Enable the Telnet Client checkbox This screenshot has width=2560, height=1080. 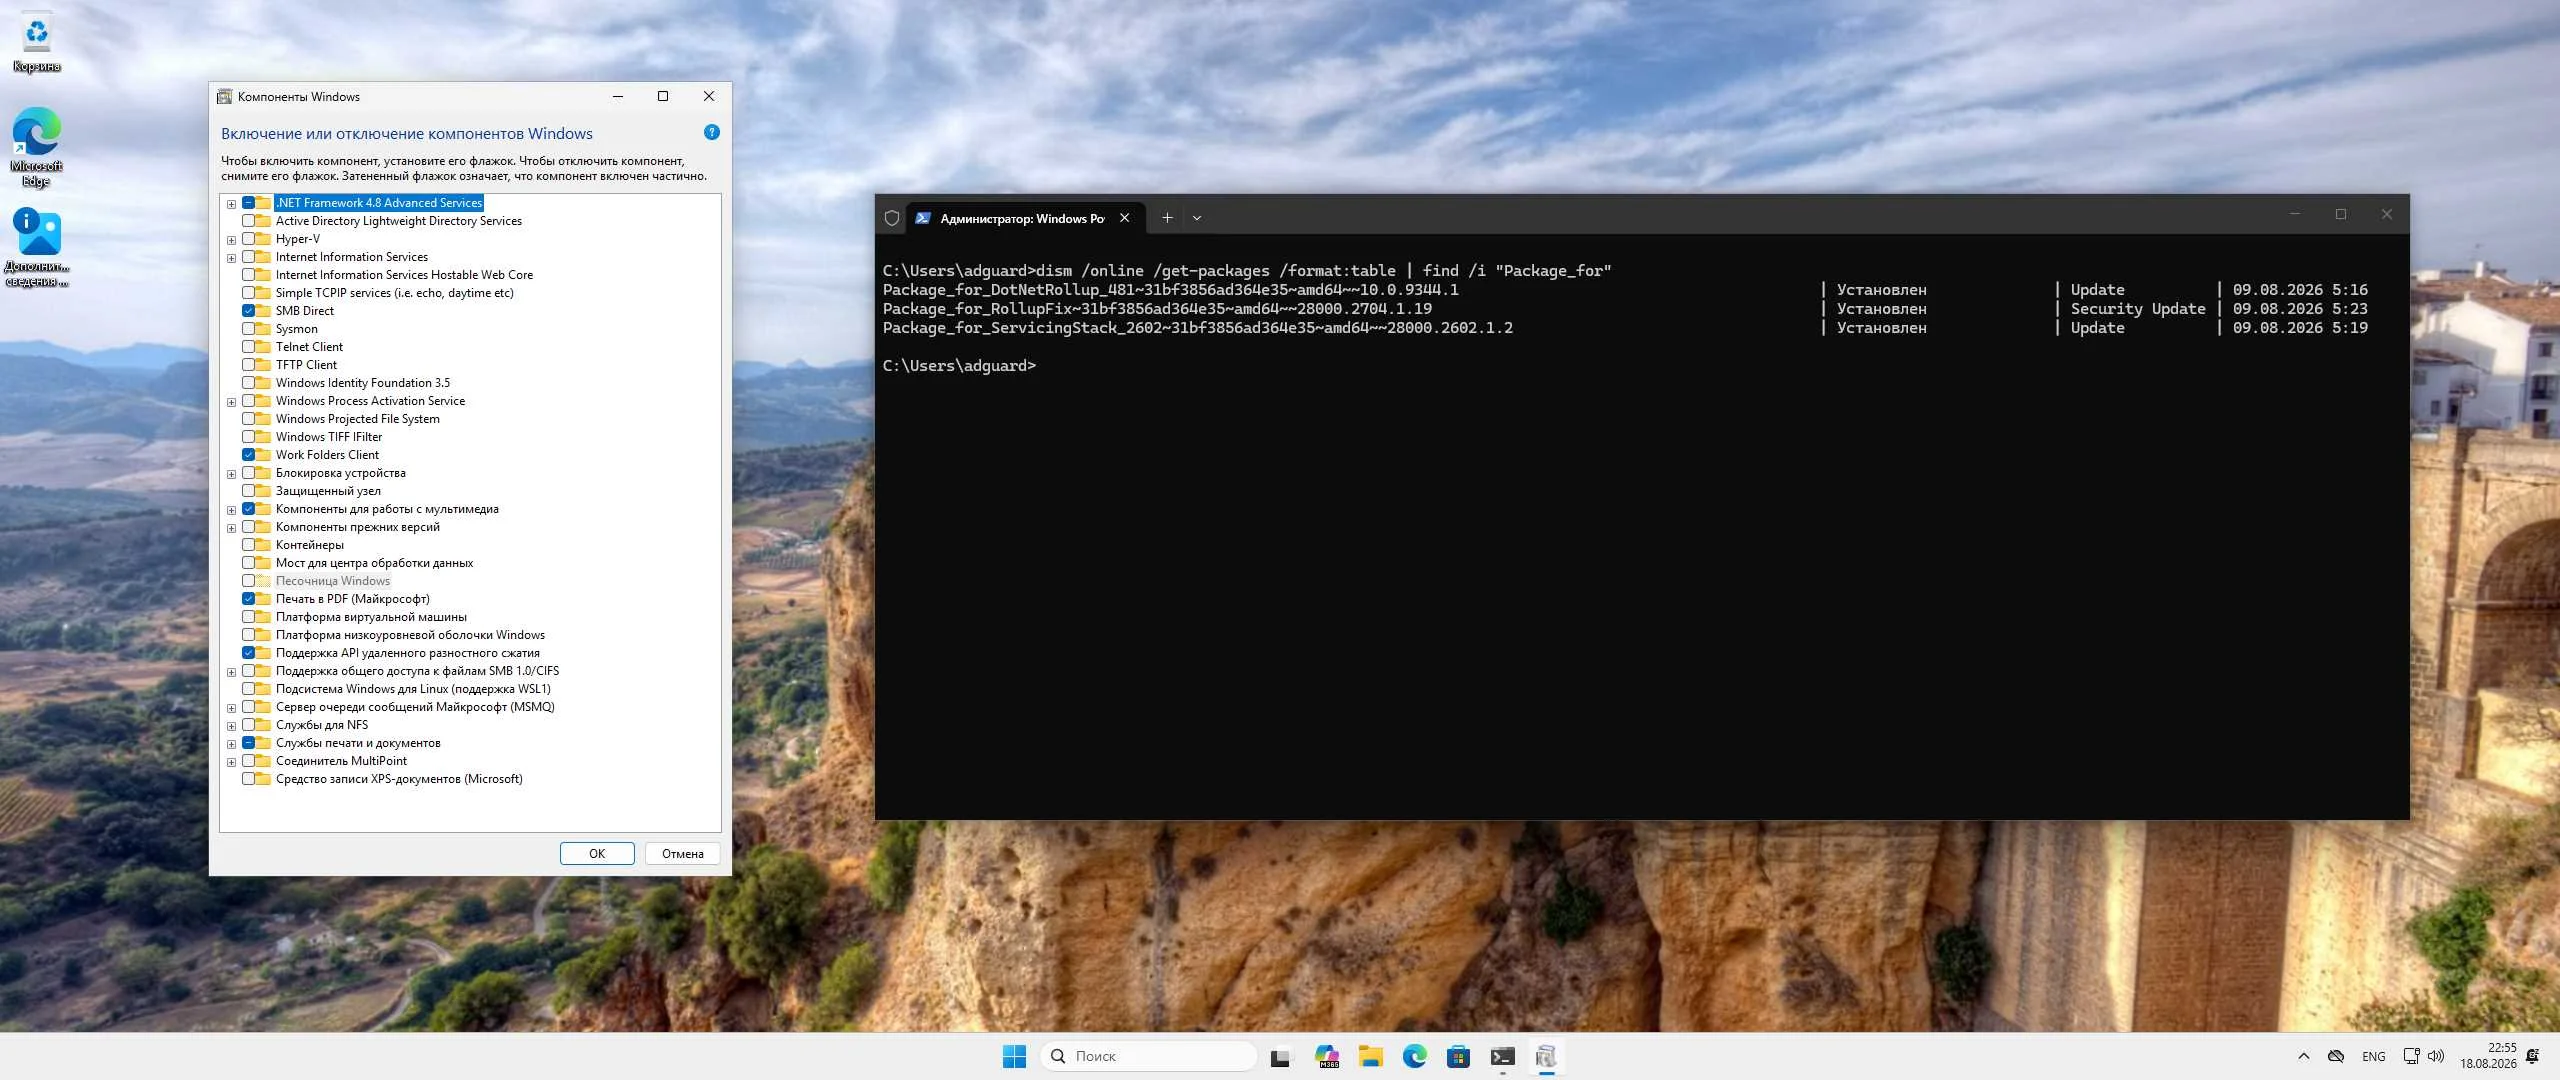click(x=249, y=347)
